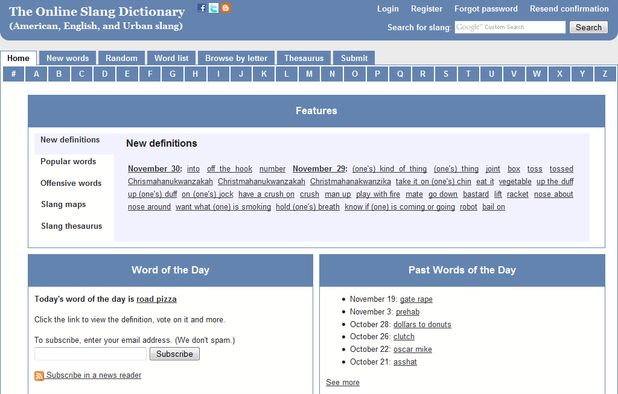Open the Twitter icon in header
This screenshot has height=394, width=618.
click(x=214, y=8)
